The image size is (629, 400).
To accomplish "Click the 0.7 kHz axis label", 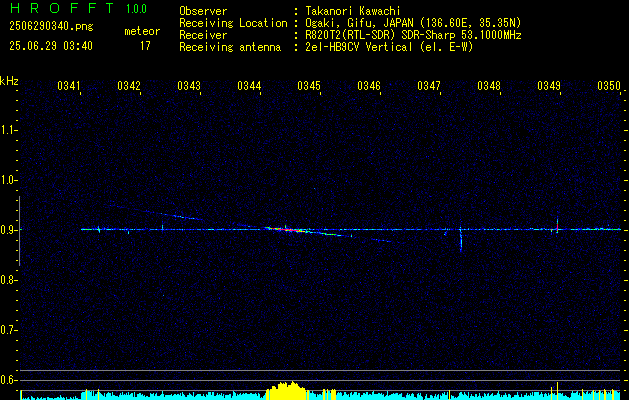I will click(x=8, y=330).
